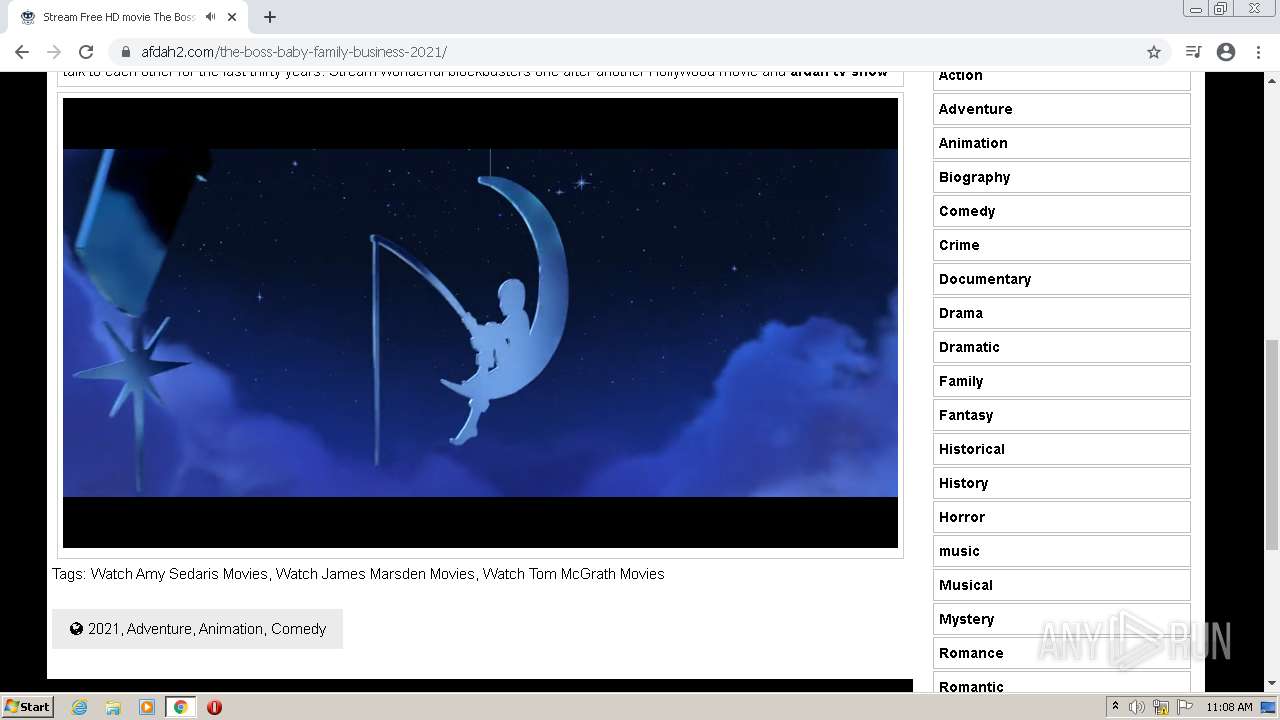
Task: Open network status tray icon
Action: coord(1161,707)
